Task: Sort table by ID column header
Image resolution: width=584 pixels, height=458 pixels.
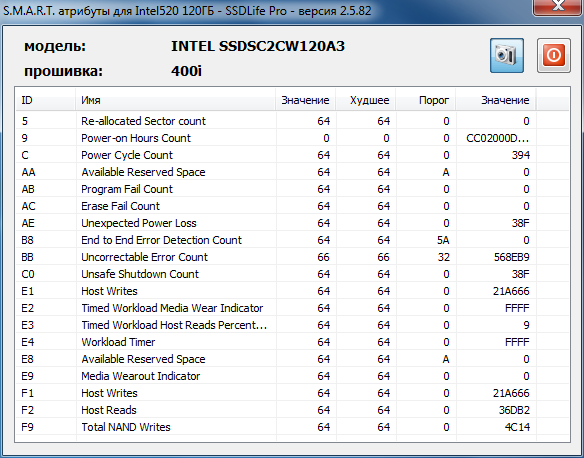Action: pyautogui.click(x=45, y=100)
